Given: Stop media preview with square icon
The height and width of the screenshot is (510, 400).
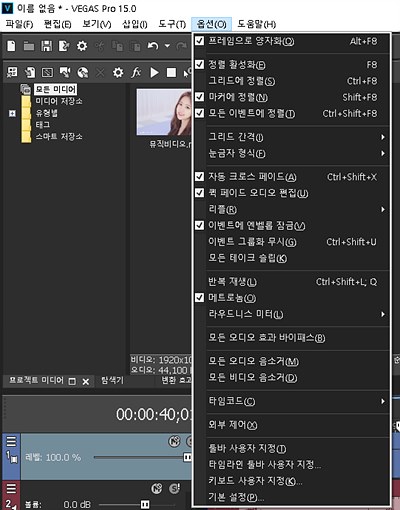Looking at the screenshot, I should tap(171, 73).
